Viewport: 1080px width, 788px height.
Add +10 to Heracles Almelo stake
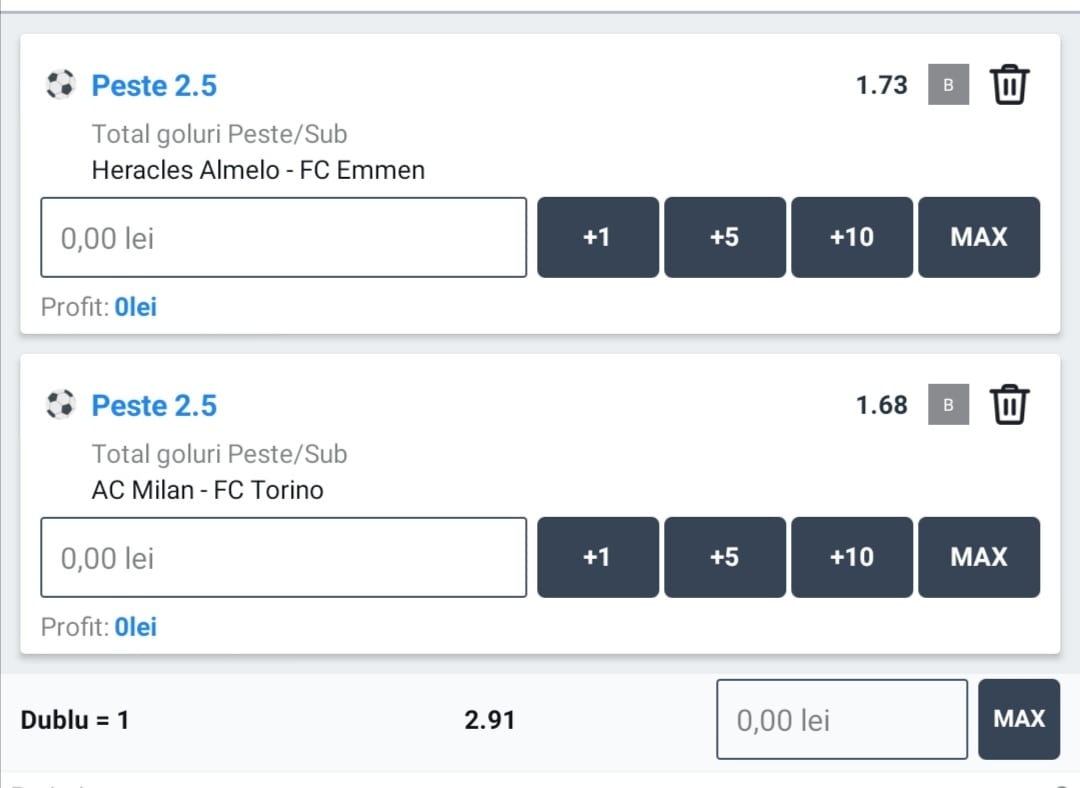(852, 237)
